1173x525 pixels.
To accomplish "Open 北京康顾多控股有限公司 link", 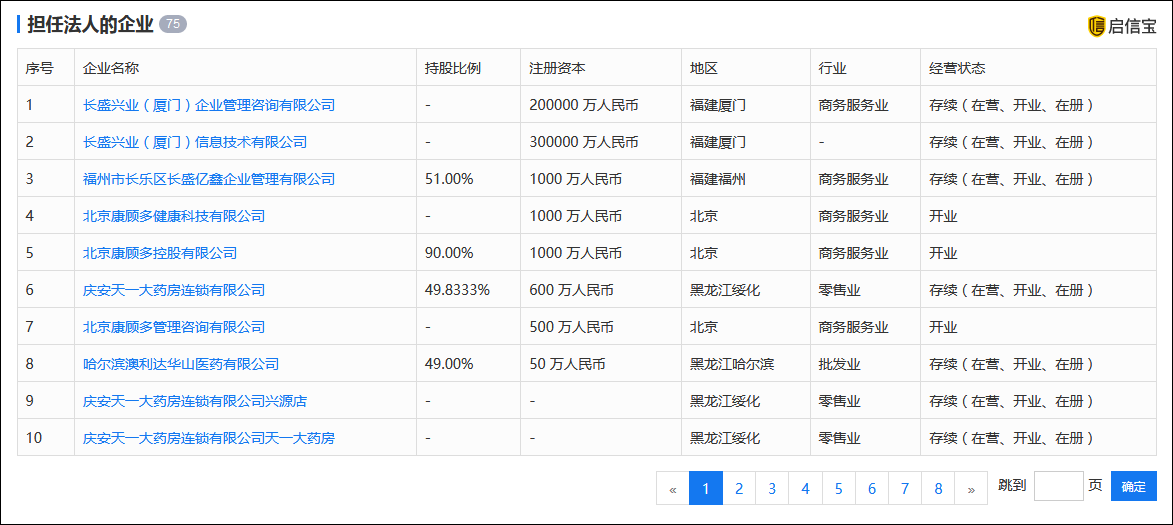I will pyautogui.click(x=160, y=254).
